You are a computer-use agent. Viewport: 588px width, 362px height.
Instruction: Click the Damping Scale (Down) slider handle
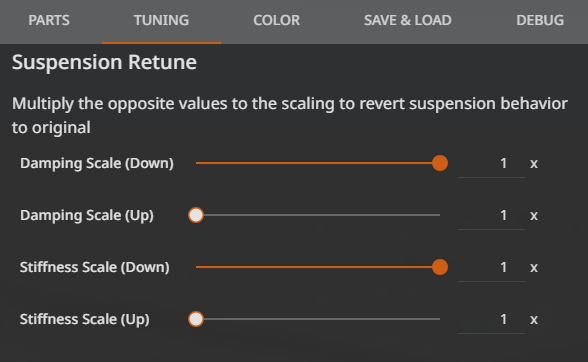(440, 163)
